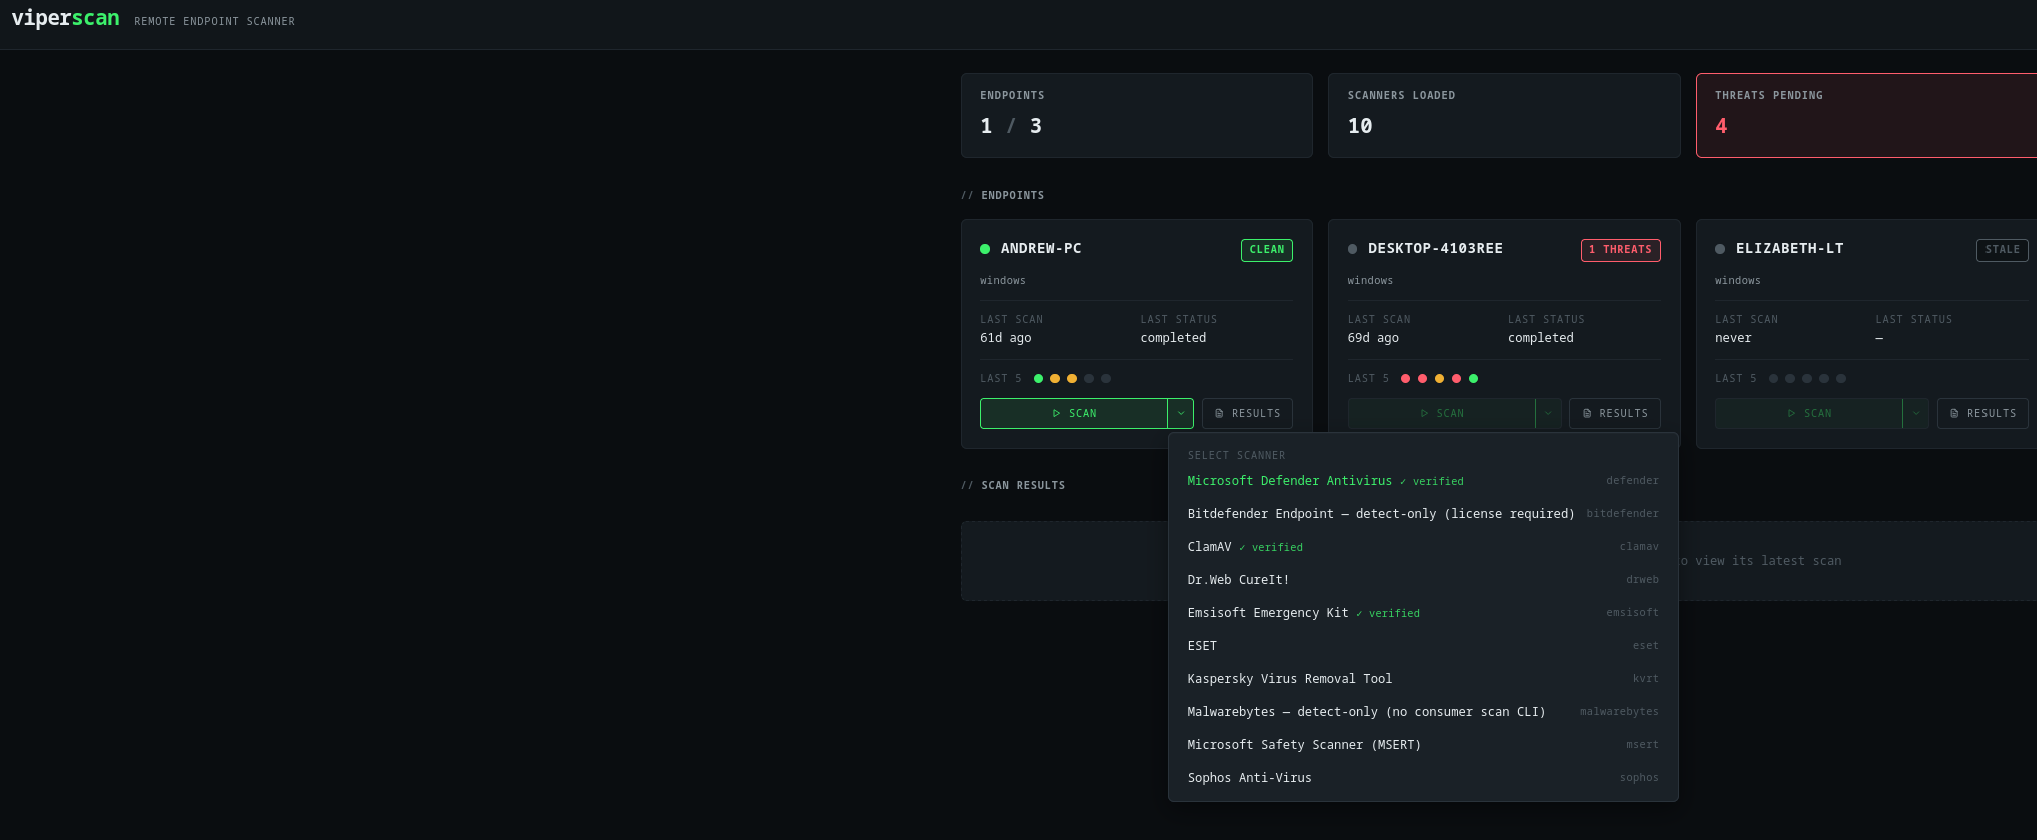Click ANDREW-PC first green history dot
This screenshot has width=2037, height=840.
1038,379
